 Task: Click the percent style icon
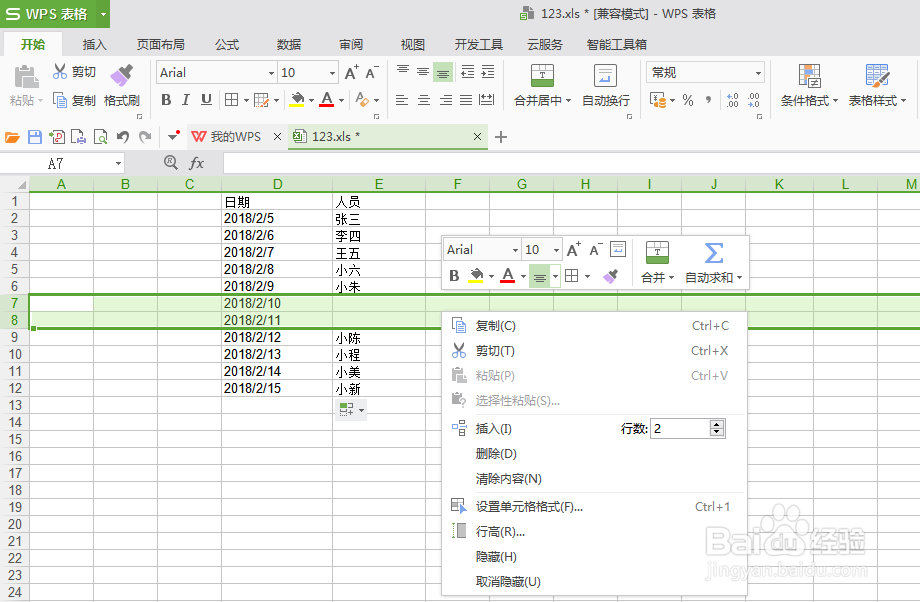[x=686, y=100]
